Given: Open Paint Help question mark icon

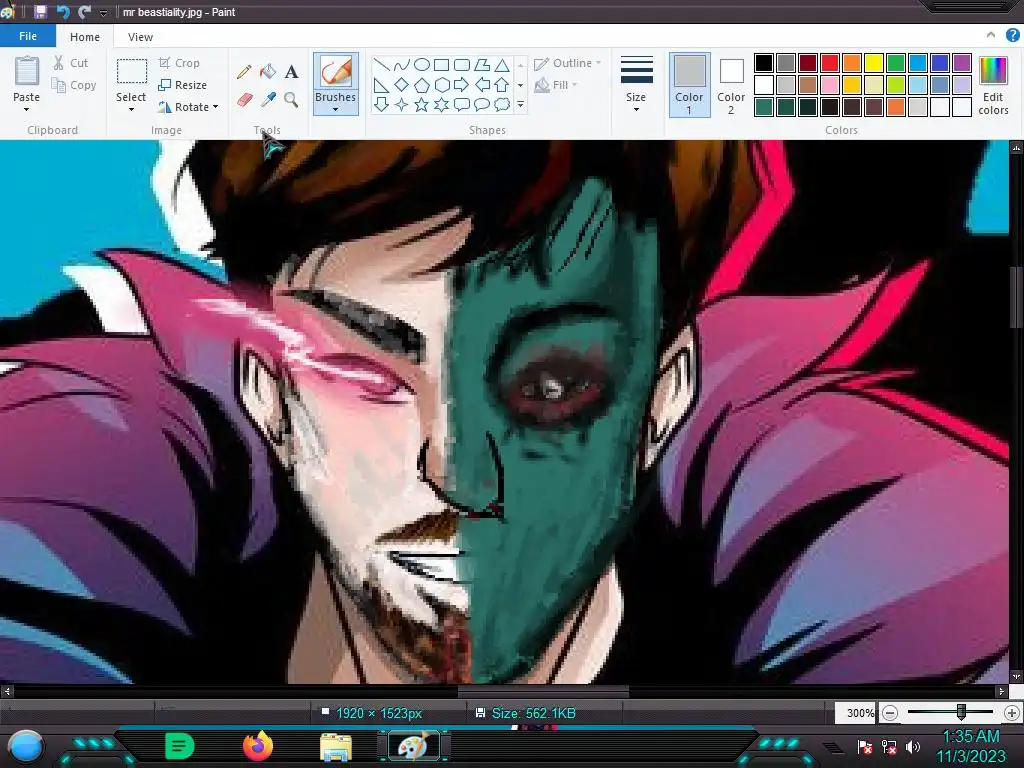Looking at the screenshot, I should (1013, 36).
